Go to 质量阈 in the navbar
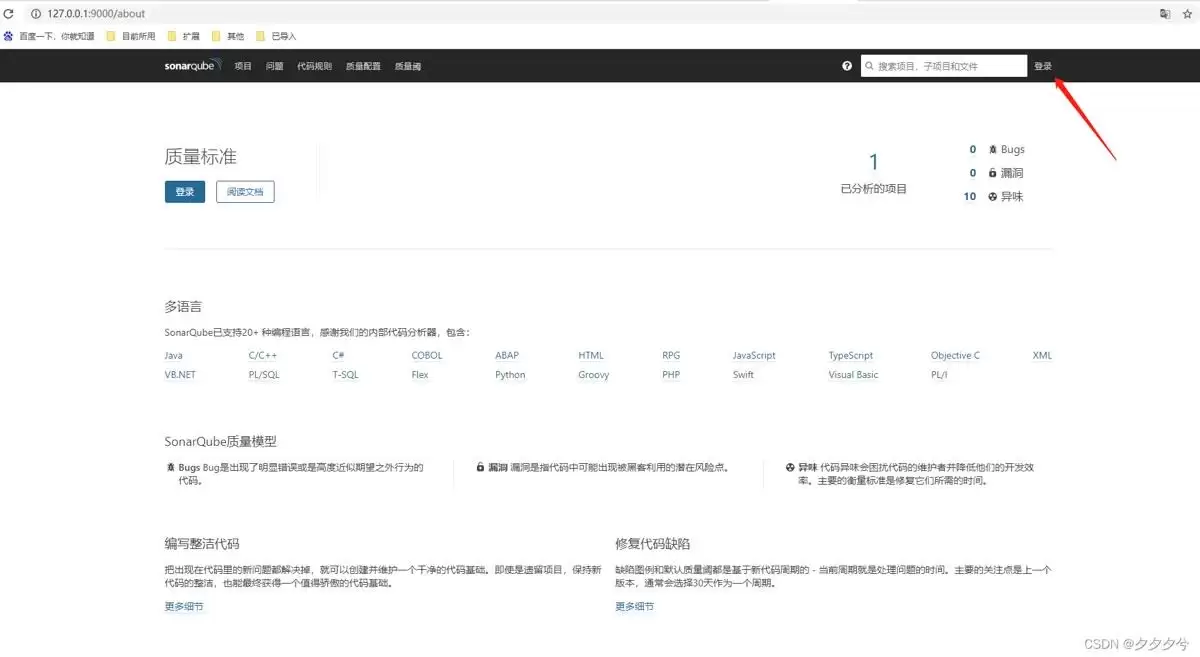This screenshot has width=1200, height=657. (x=408, y=66)
